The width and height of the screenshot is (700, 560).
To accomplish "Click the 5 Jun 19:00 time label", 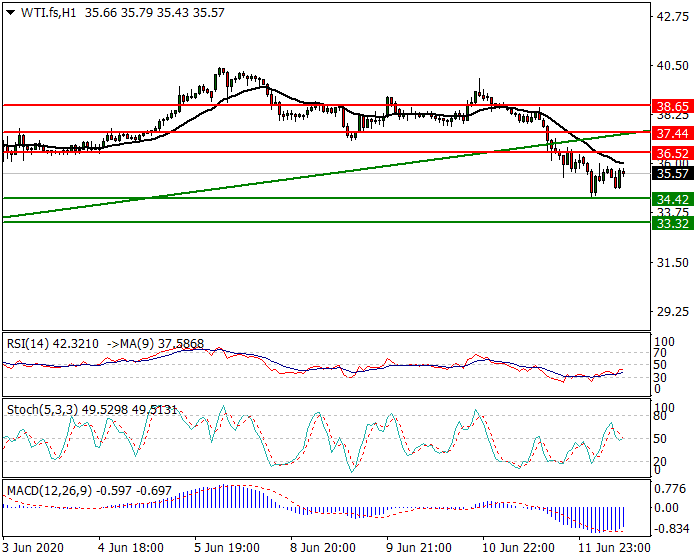I will click(x=227, y=547).
